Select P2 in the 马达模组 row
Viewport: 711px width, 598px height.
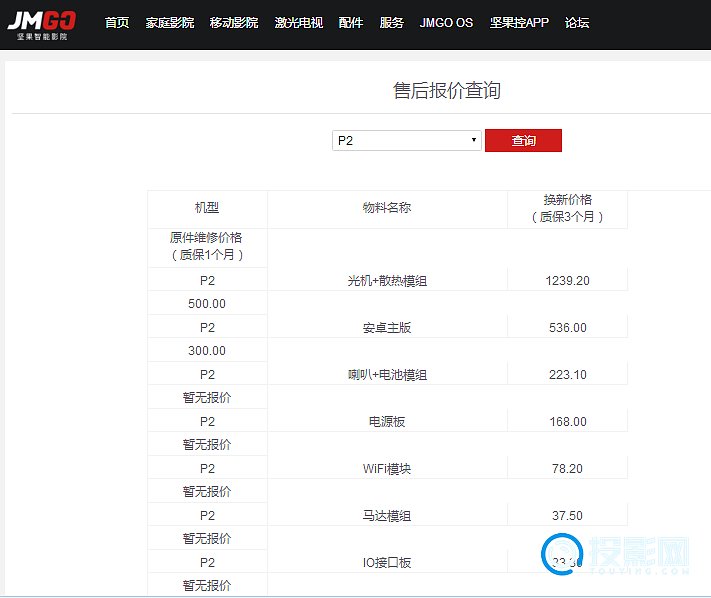[207, 515]
